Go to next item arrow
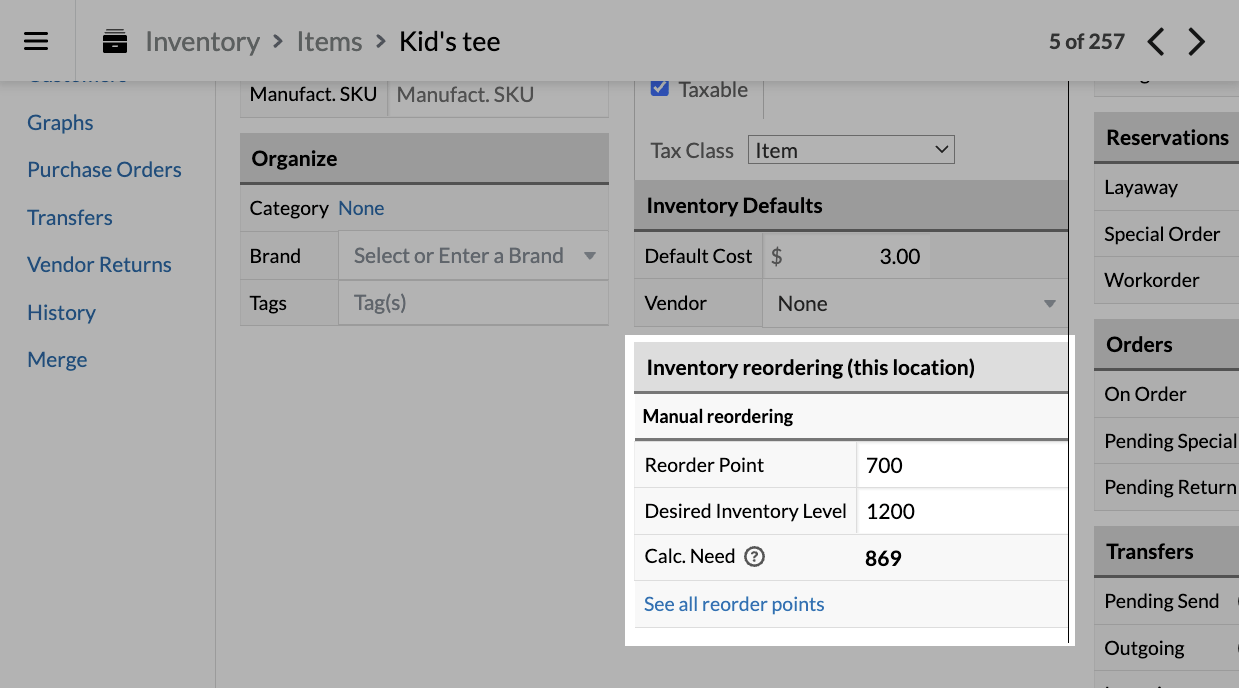 [x=1197, y=42]
